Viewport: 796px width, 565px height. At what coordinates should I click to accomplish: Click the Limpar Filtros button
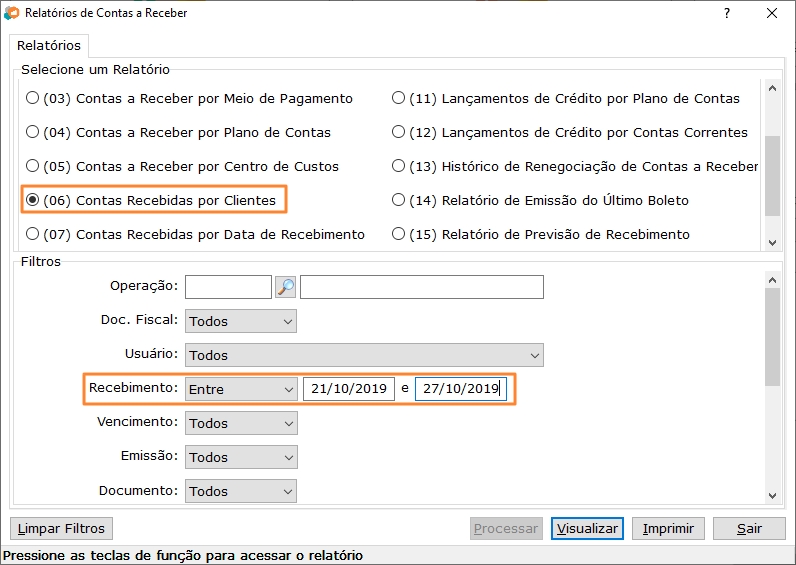coord(61,528)
